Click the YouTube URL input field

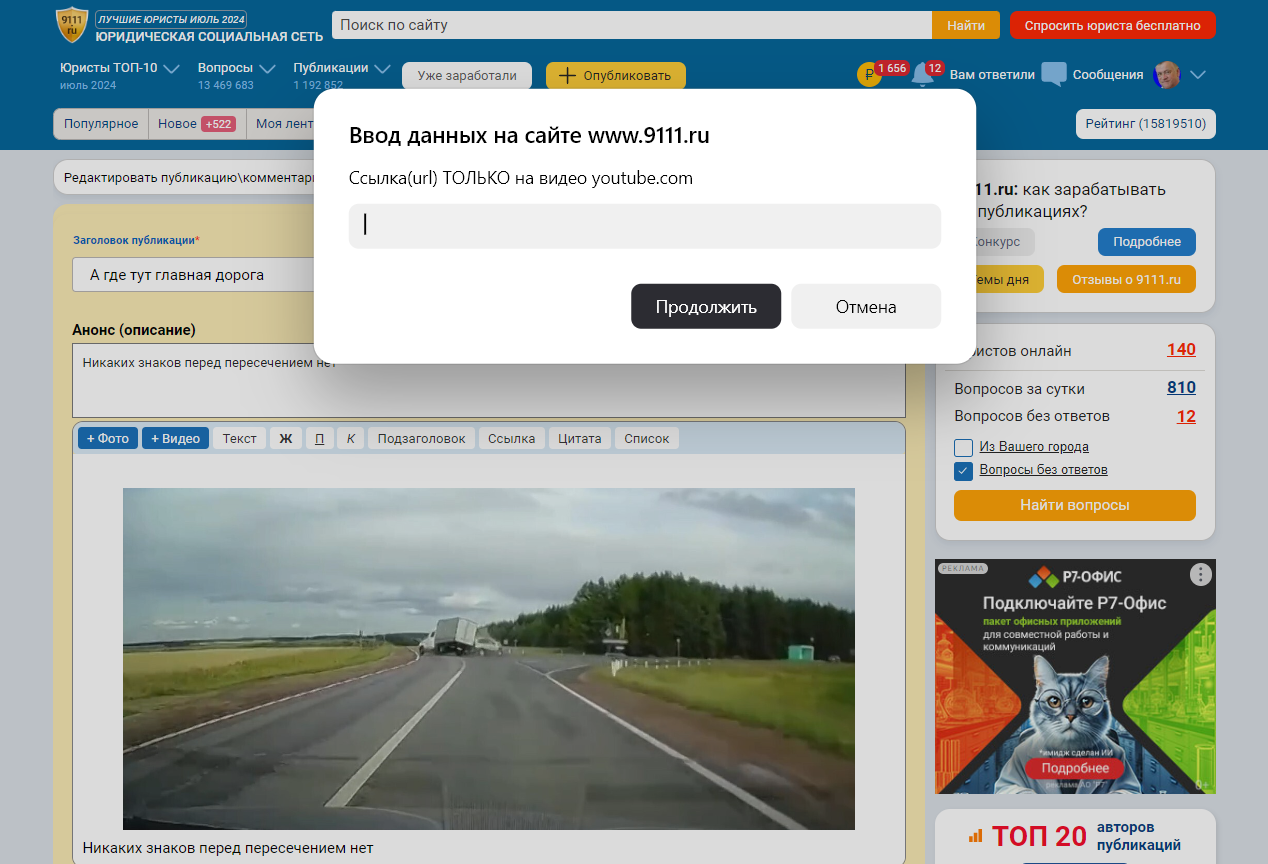pos(644,226)
